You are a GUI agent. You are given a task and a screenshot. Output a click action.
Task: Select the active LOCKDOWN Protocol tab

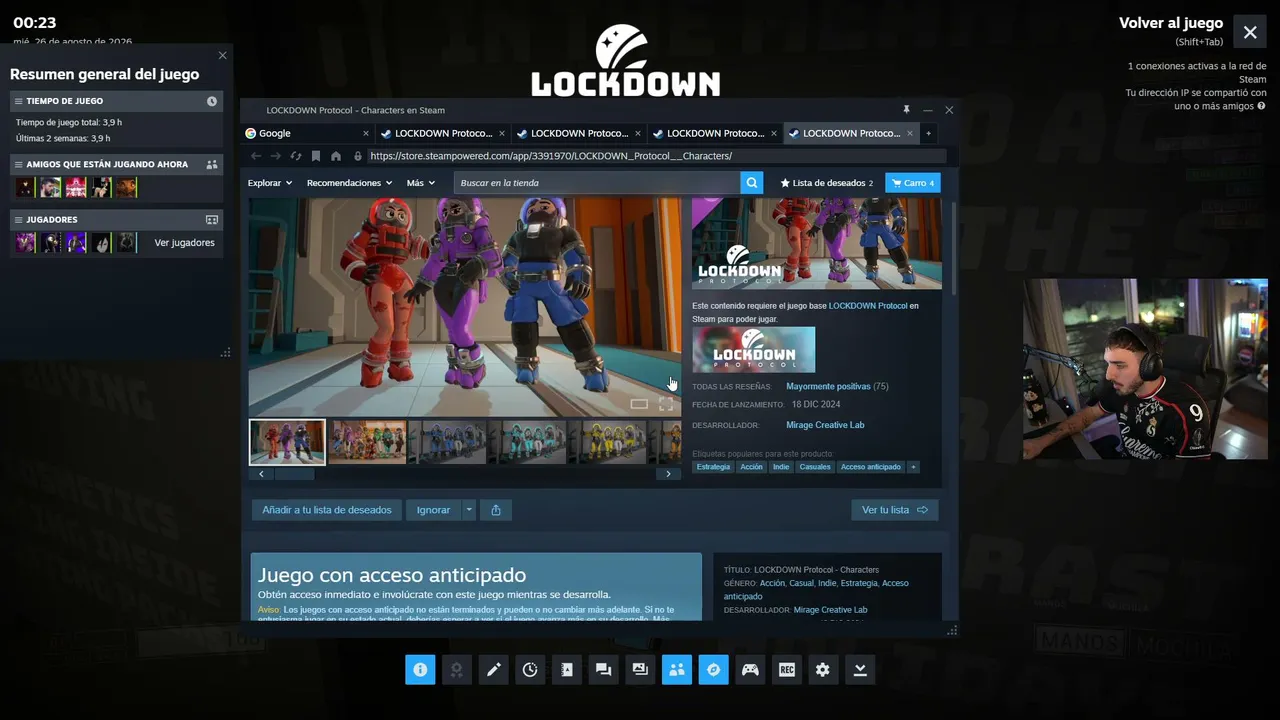tap(851, 133)
